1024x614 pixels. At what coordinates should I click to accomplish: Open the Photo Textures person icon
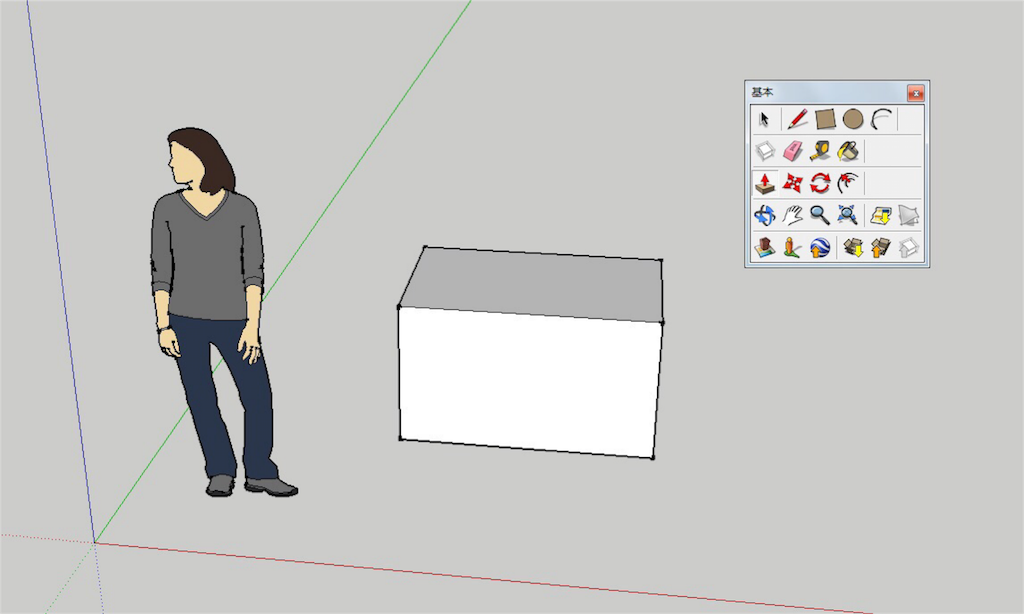click(x=792, y=248)
